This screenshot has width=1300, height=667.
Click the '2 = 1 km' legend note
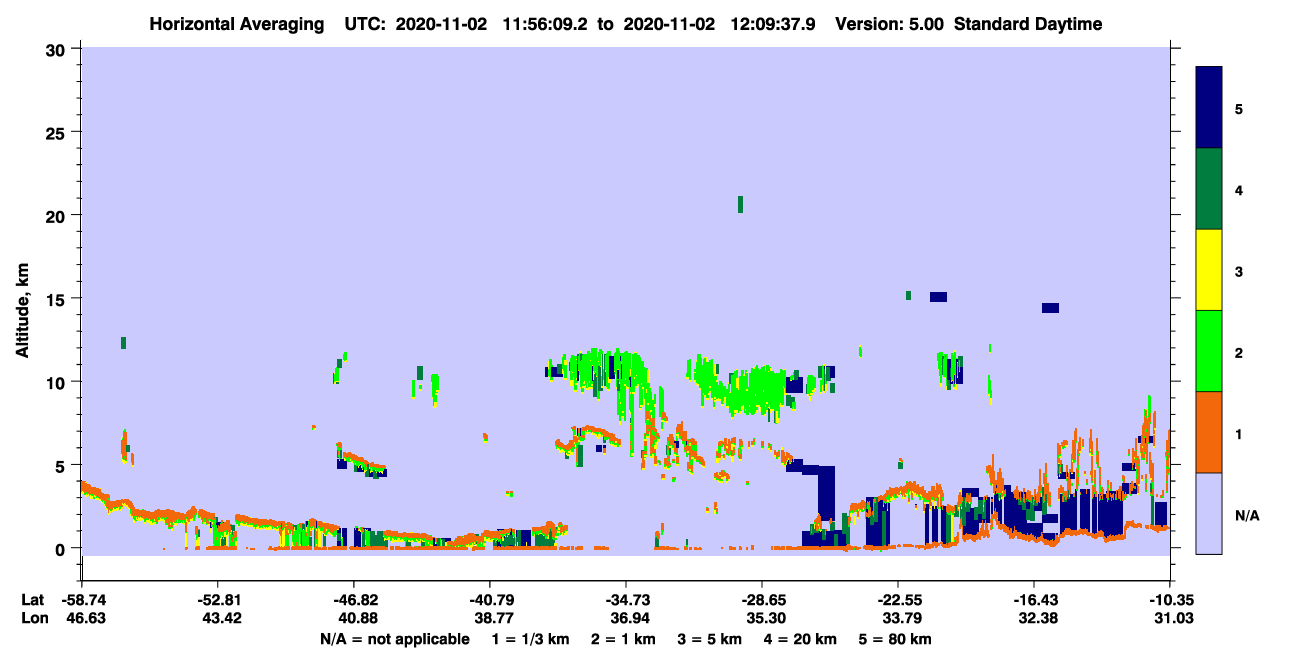click(622, 640)
